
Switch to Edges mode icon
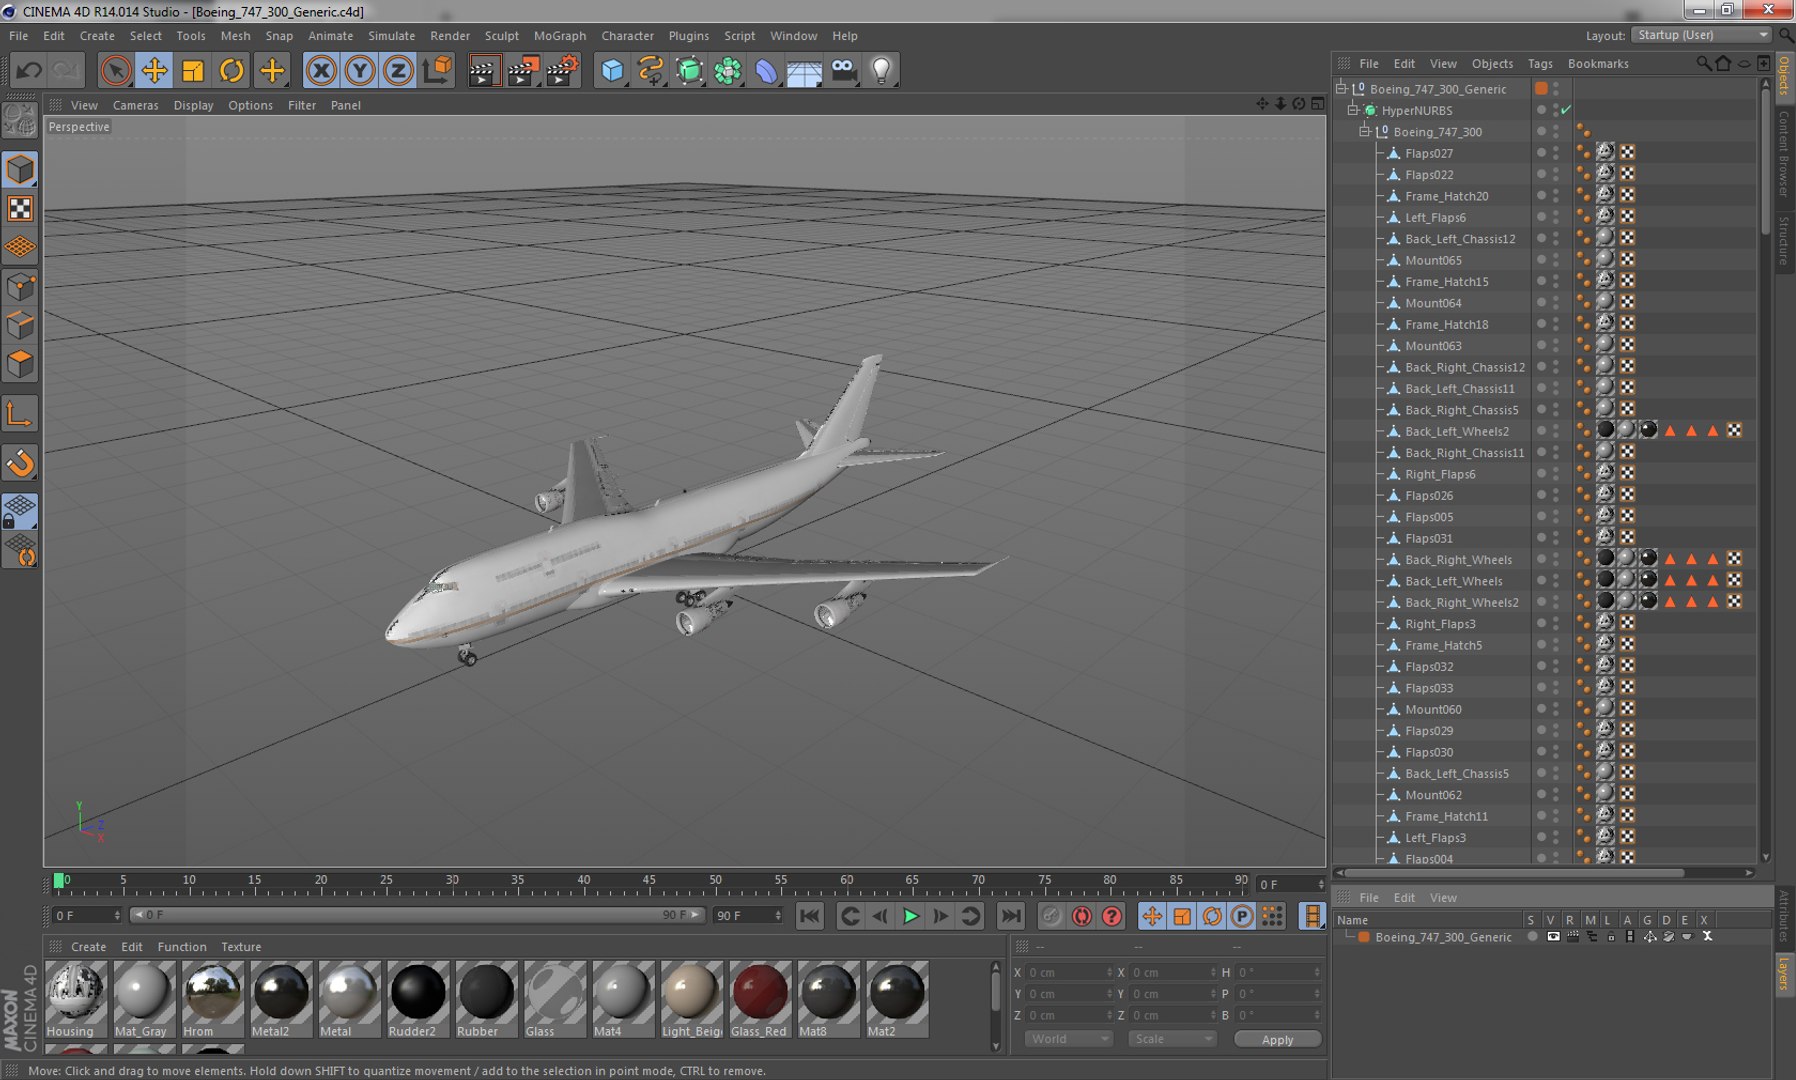click(x=20, y=326)
